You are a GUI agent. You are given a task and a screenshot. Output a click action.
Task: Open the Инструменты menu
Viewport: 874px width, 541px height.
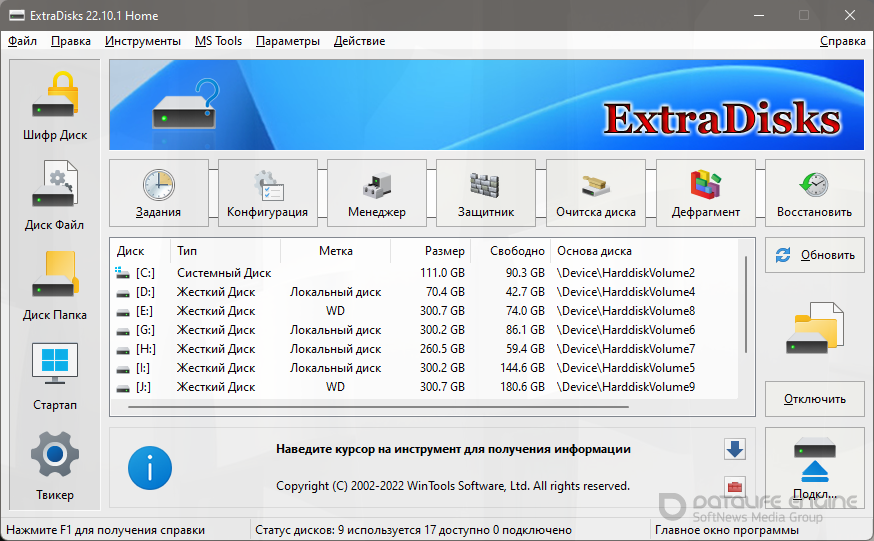click(x=143, y=41)
